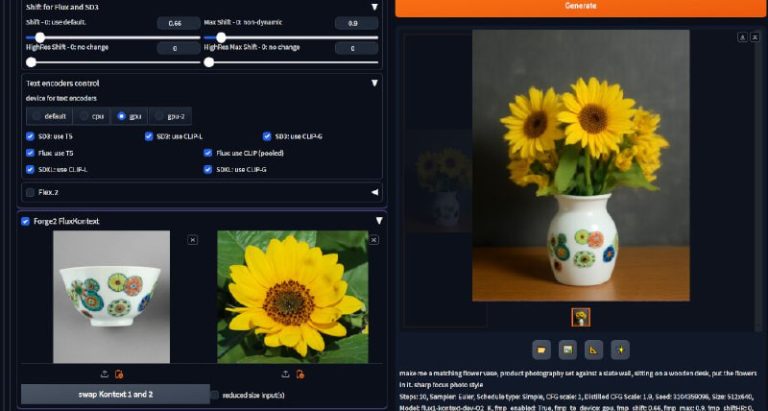Click paste-from-clipboard icon under the sunflower image

[299, 374]
